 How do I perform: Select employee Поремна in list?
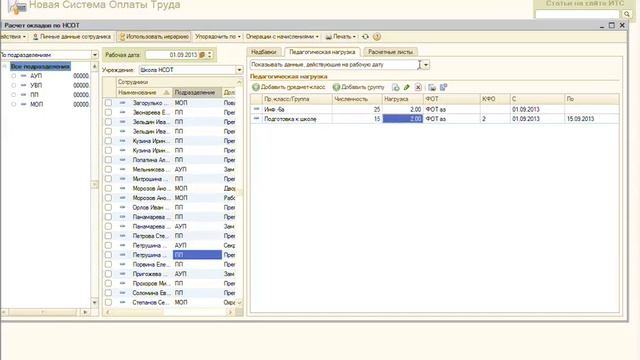click(150, 264)
